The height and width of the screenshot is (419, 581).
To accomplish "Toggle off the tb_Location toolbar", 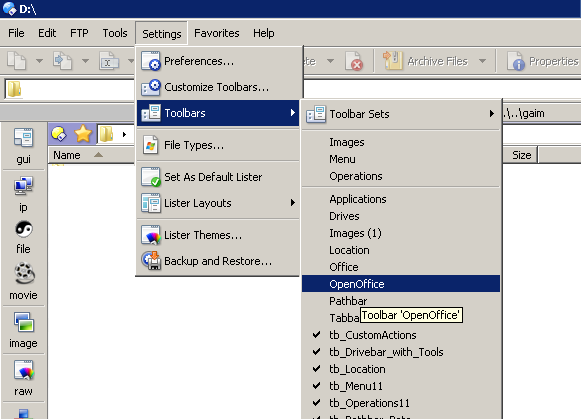I will (401, 369).
